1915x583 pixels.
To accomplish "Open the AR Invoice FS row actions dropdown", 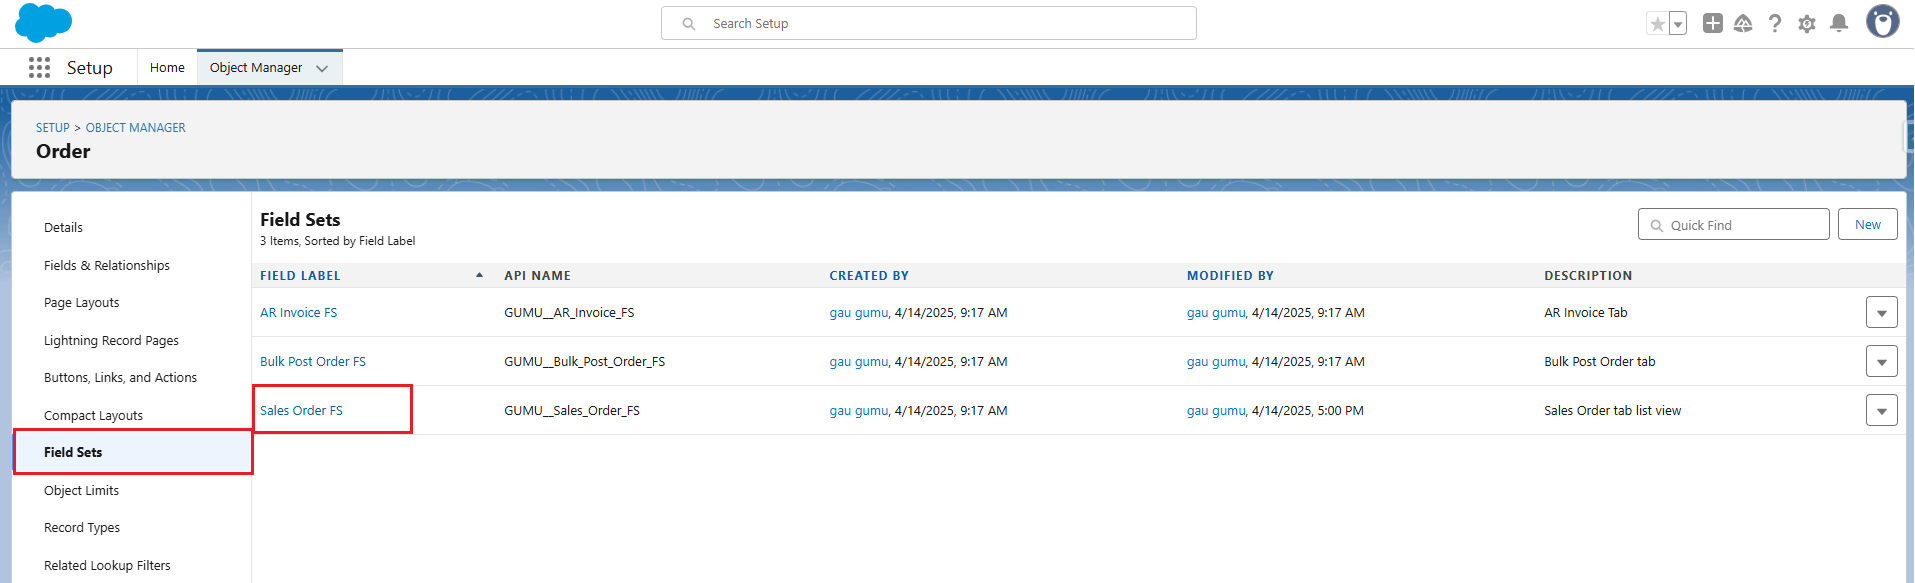I will click(x=1881, y=312).
